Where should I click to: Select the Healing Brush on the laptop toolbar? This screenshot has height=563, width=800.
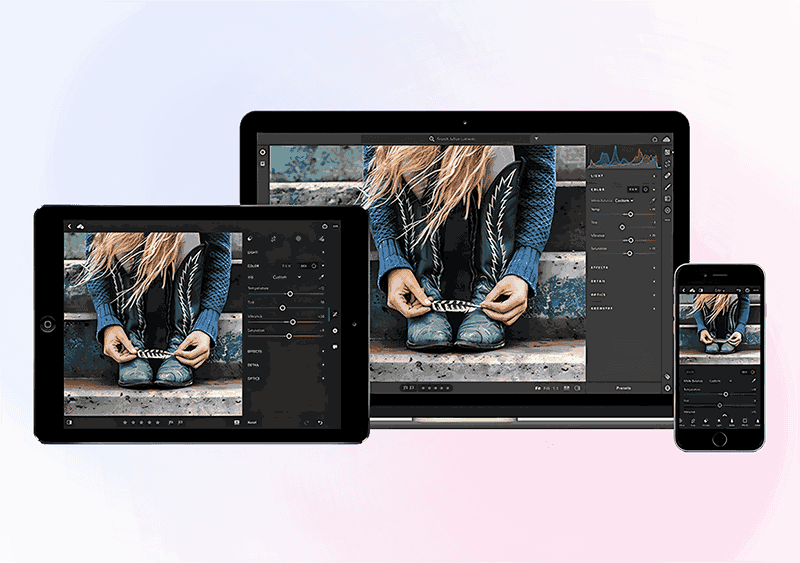click(667, 175)
